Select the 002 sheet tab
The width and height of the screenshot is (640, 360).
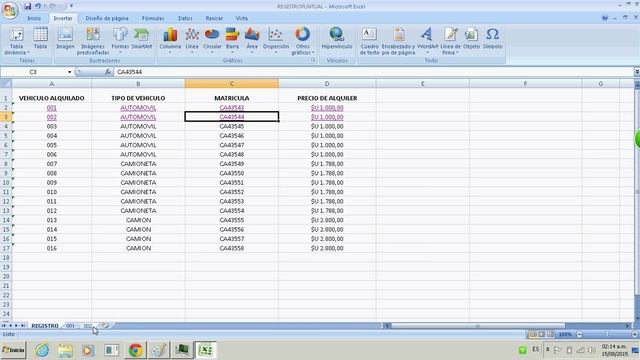point(88,326)
